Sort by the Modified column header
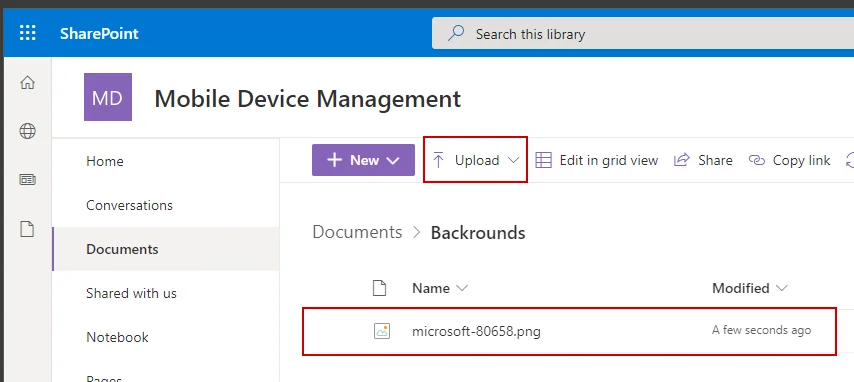 pos(741,288)
